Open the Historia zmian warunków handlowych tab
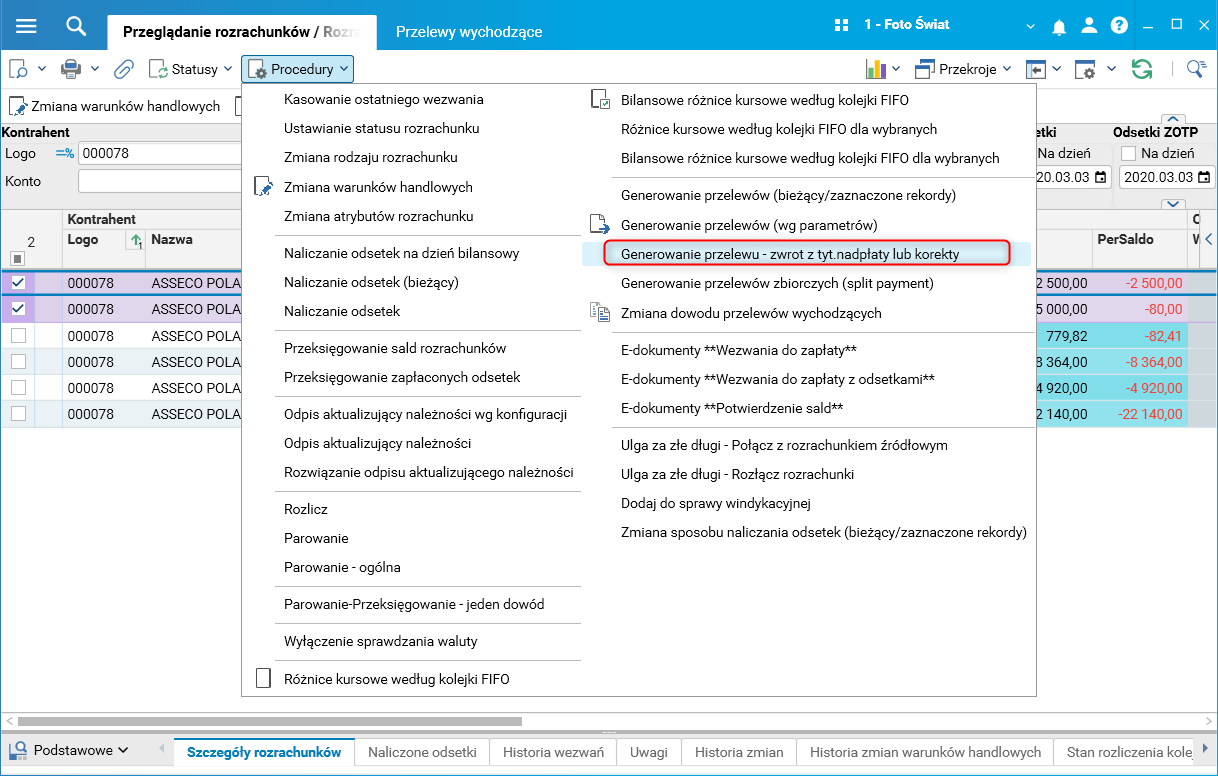Image resolution: width=1218 pixels, height=776 pixels. tap(925, 752)
